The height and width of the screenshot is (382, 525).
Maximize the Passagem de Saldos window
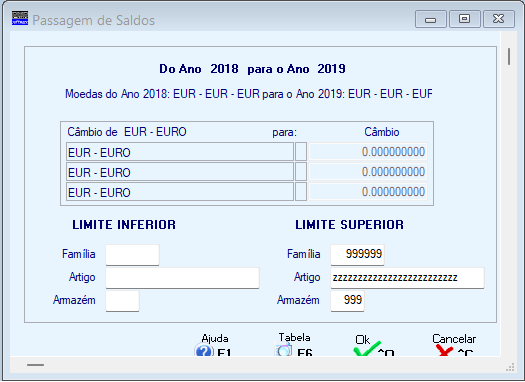465,19
